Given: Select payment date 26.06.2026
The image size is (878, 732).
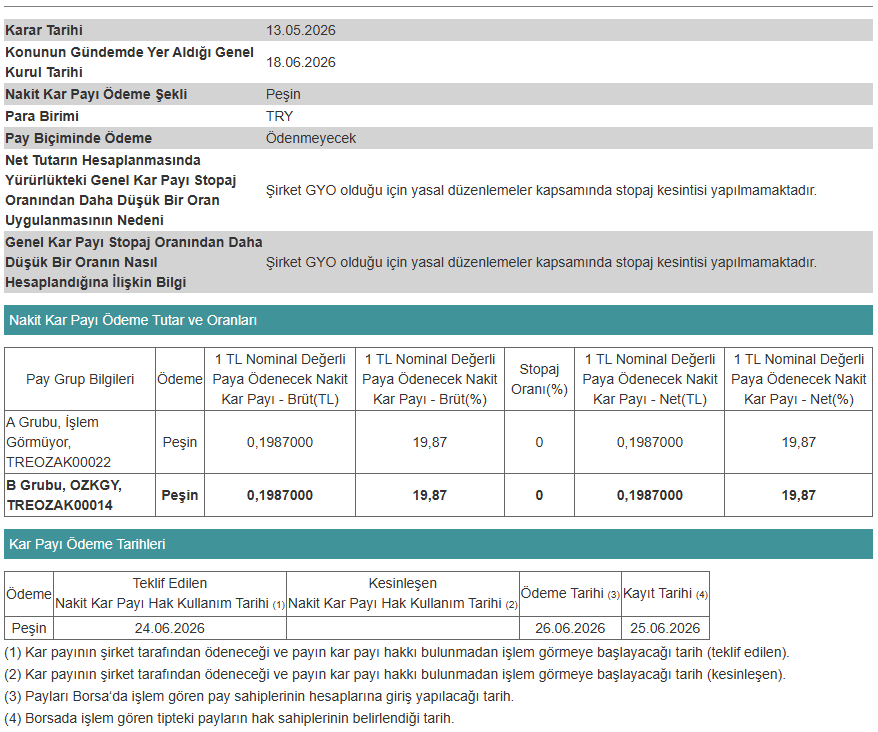Looking at the screenshot, I should coord(570,628).
